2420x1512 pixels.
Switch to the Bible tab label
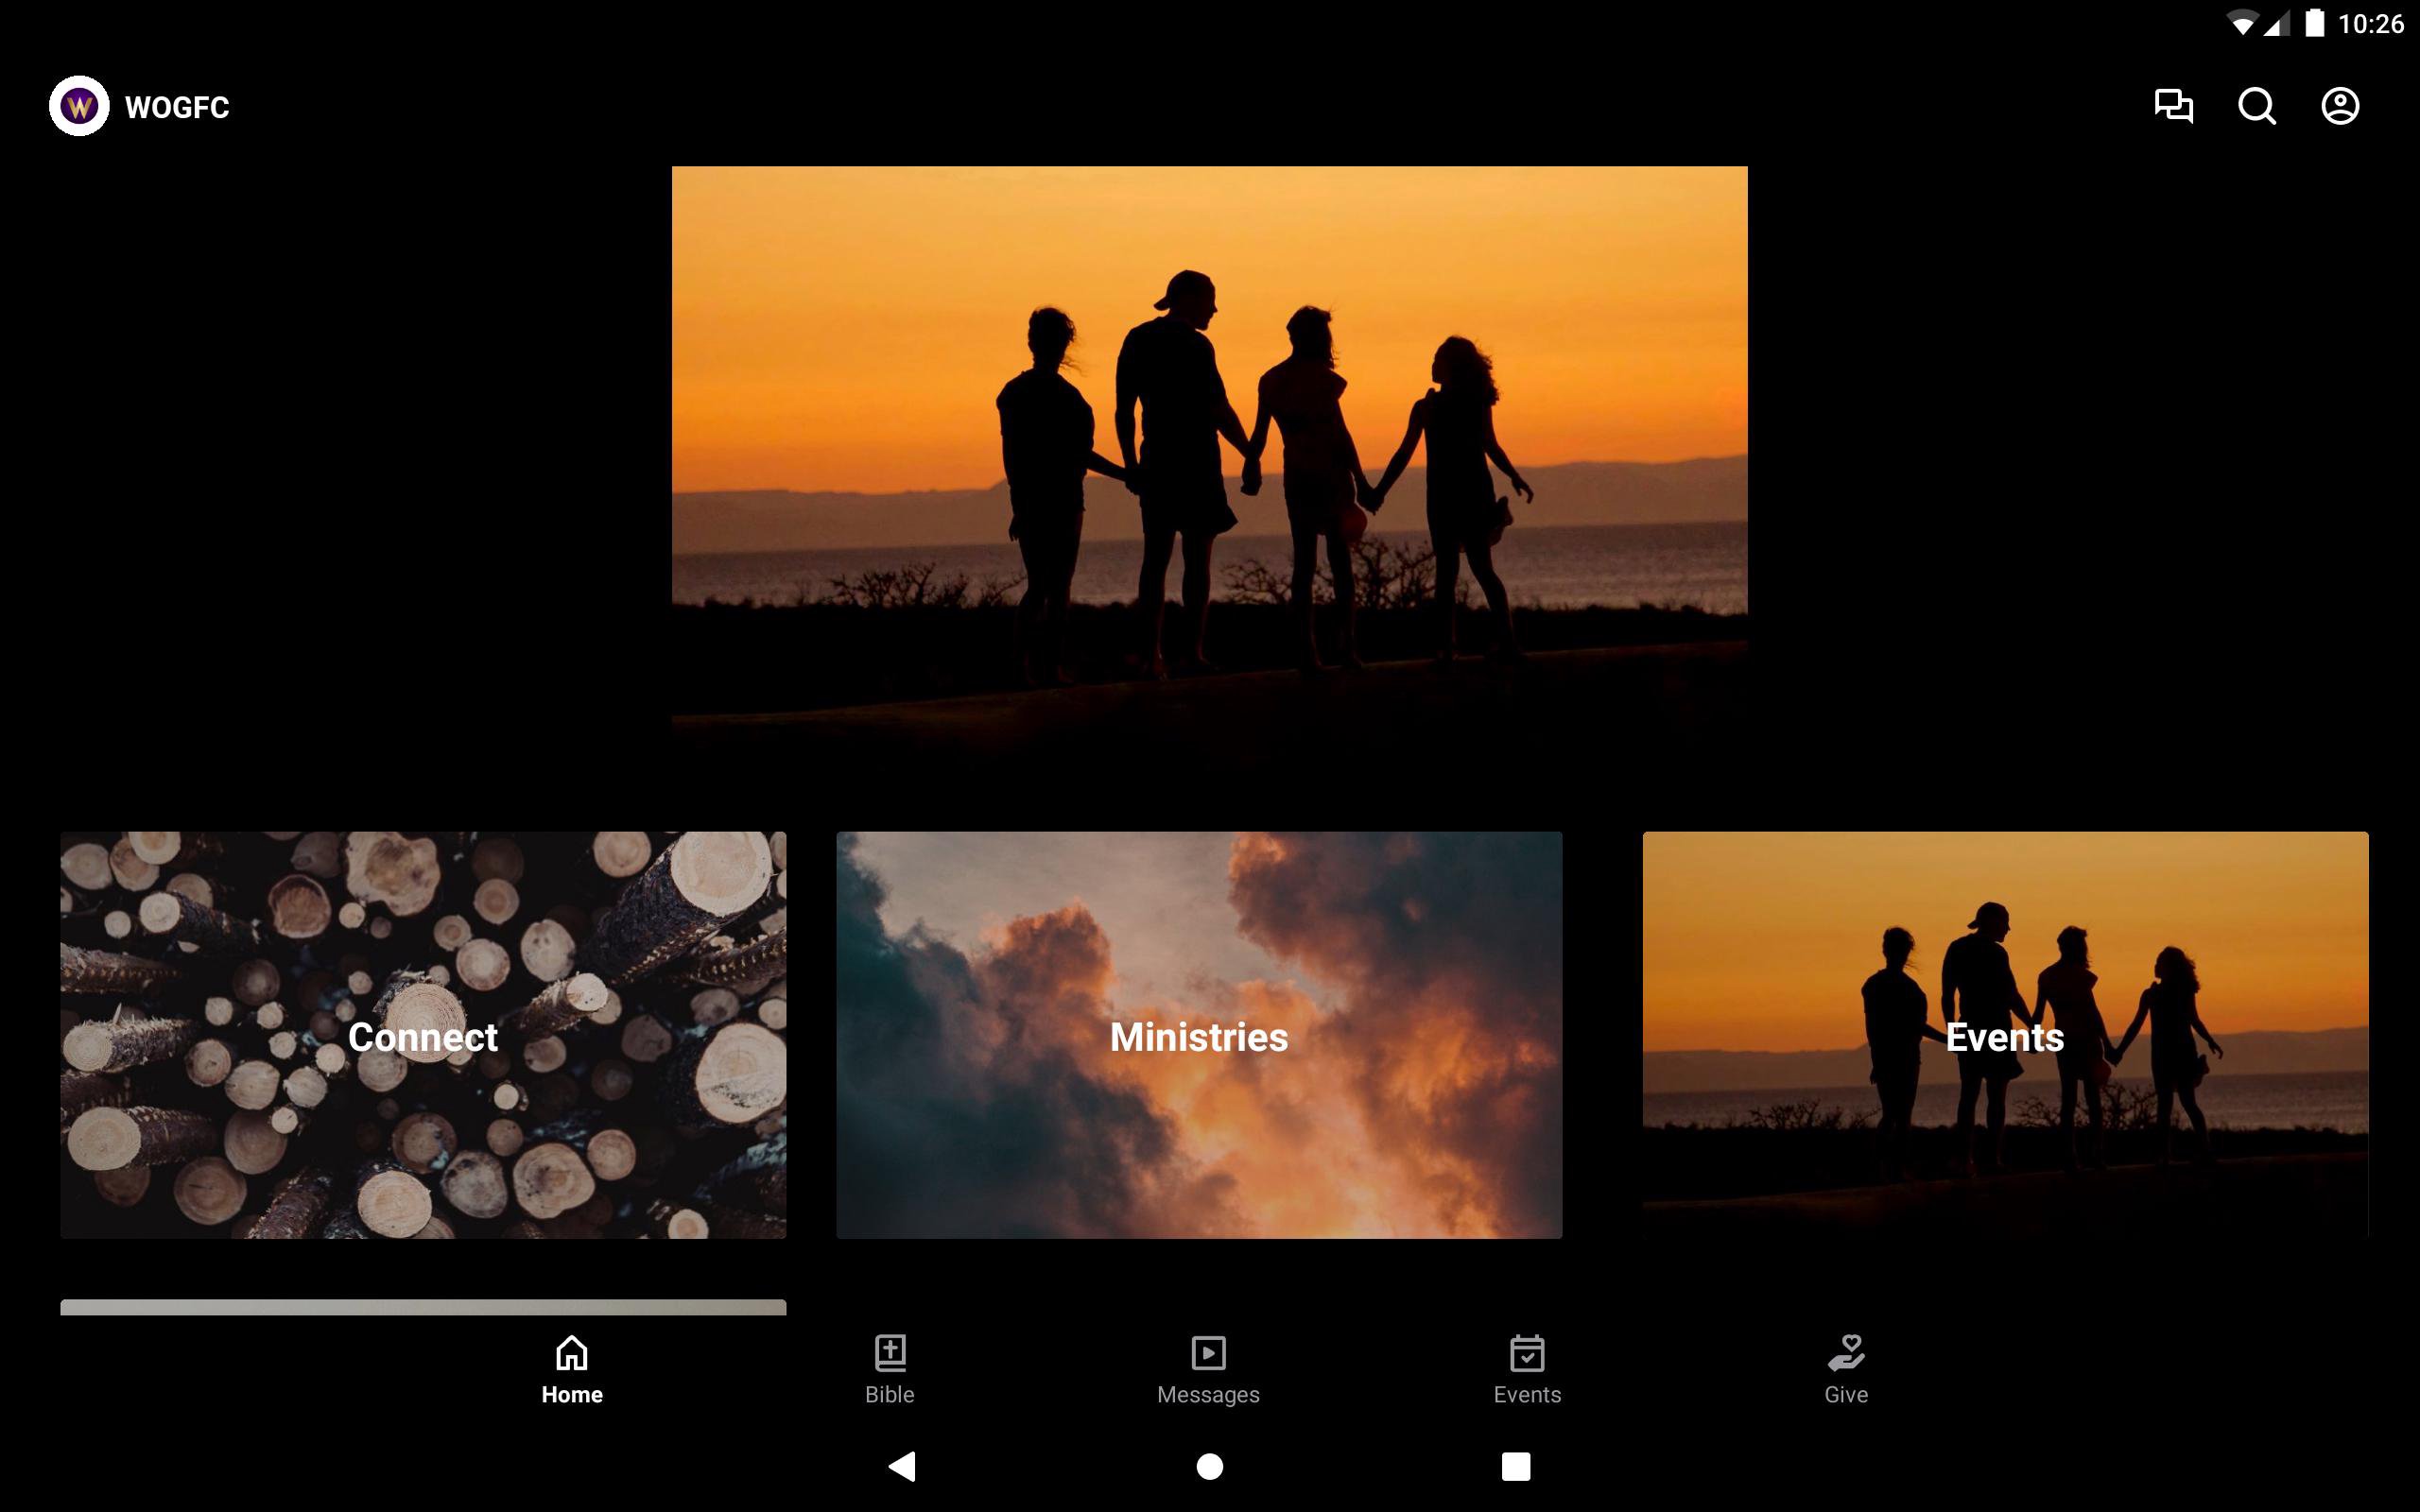(x=889, y=1395)
